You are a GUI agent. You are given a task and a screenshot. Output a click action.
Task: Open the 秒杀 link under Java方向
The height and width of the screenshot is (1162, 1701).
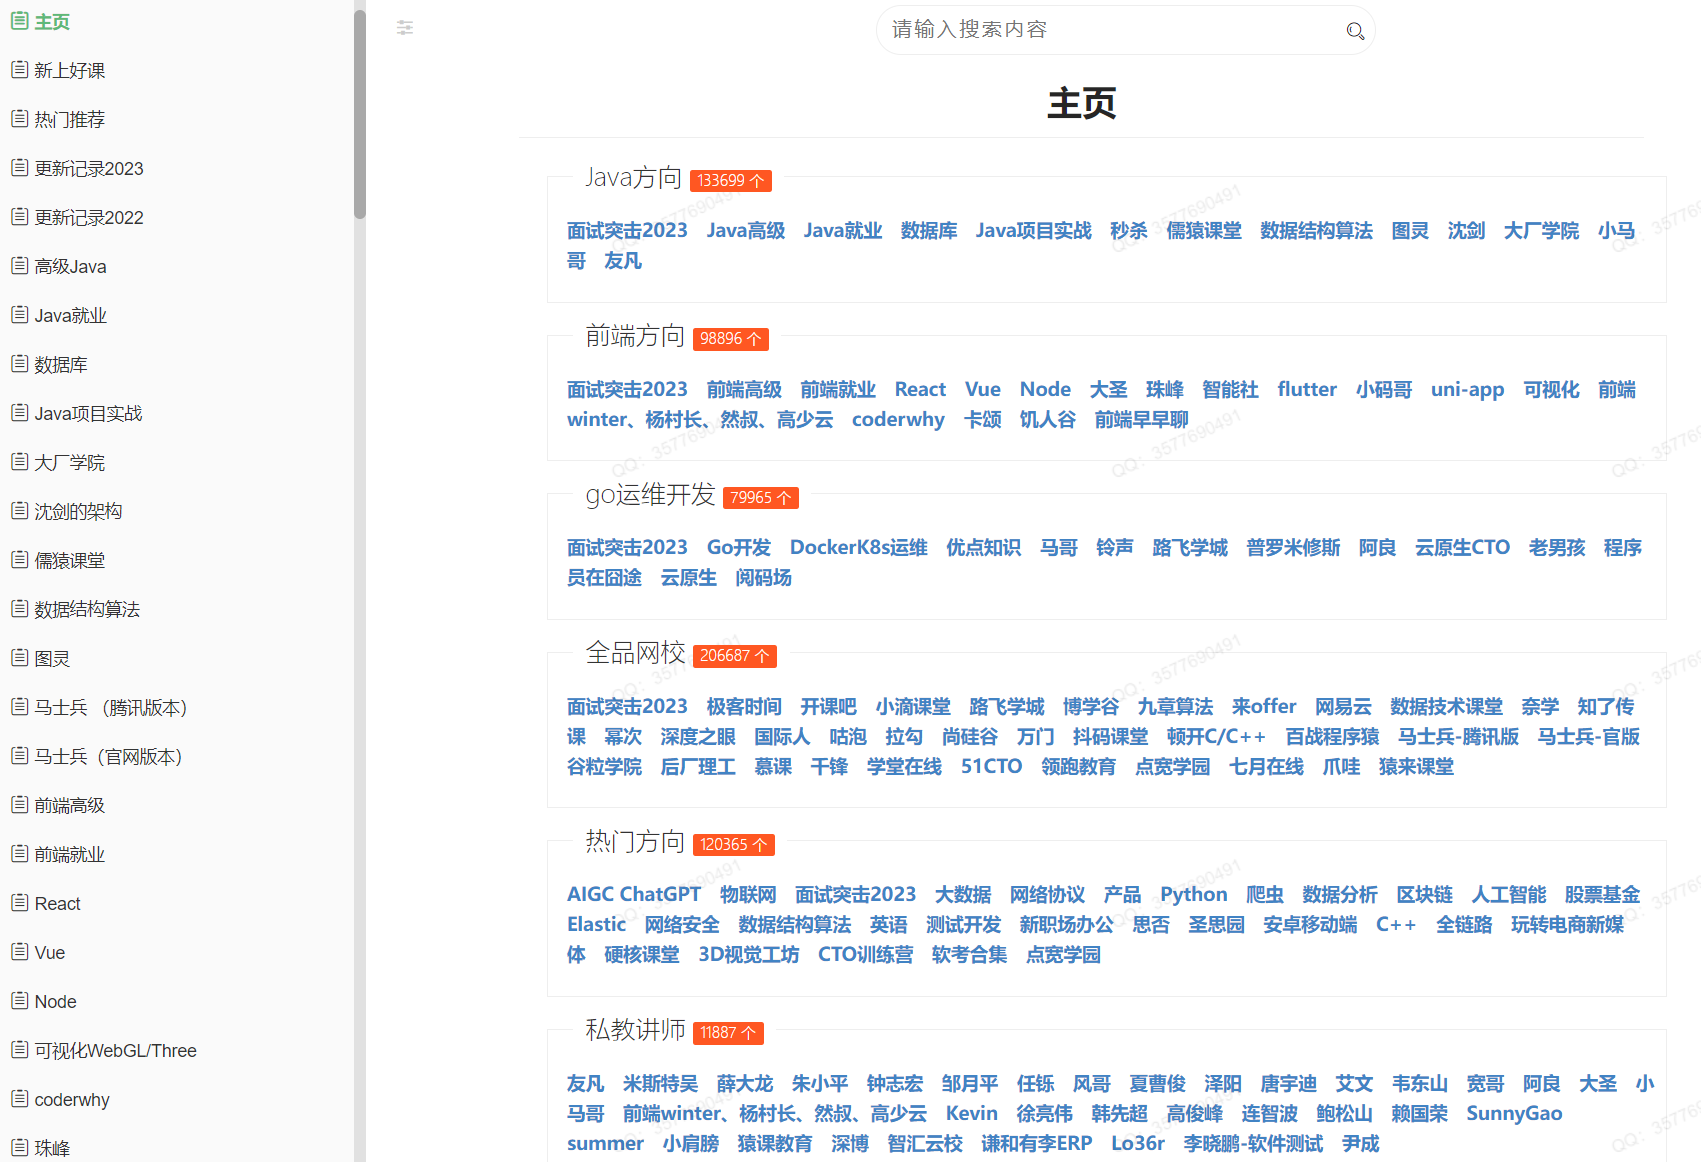[1129, 231]
